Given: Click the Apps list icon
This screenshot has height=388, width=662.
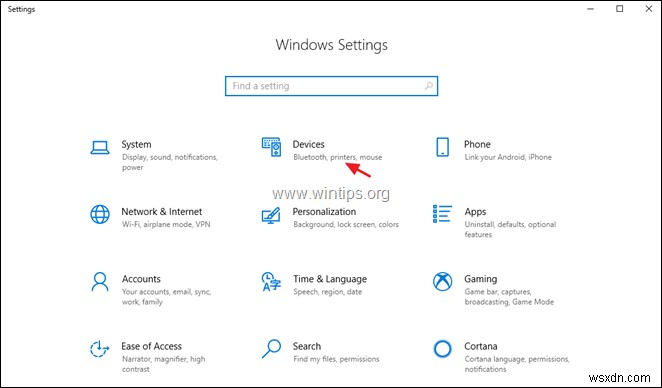Looking at the screenshot, I should (442, 214).
